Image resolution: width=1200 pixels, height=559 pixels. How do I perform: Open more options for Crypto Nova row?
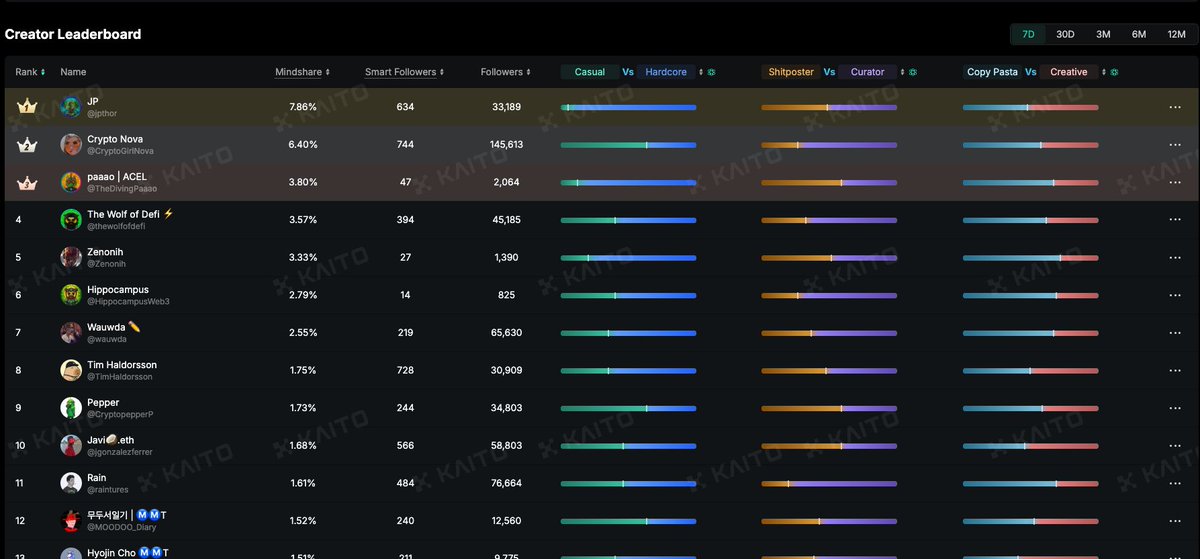tap(1175, 145)
